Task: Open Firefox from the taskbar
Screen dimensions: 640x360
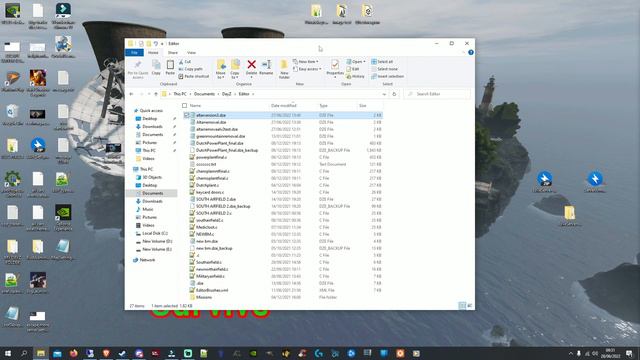Action: [73, 353]
